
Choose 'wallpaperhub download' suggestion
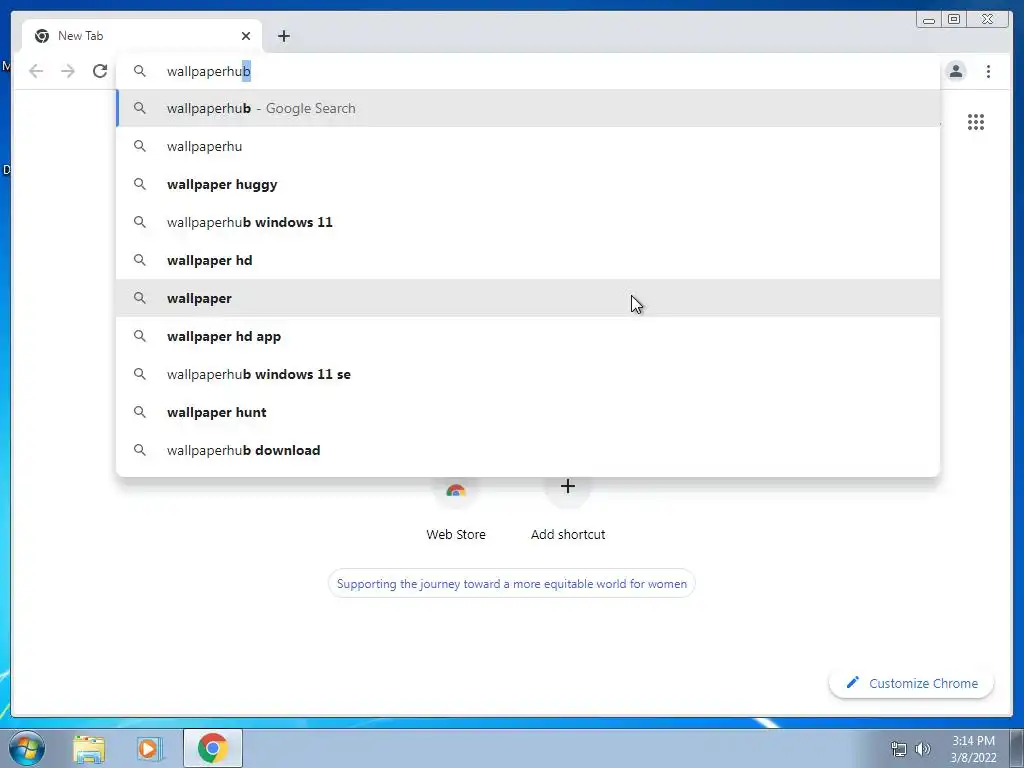pyautogui.click(x=528, y=450)
